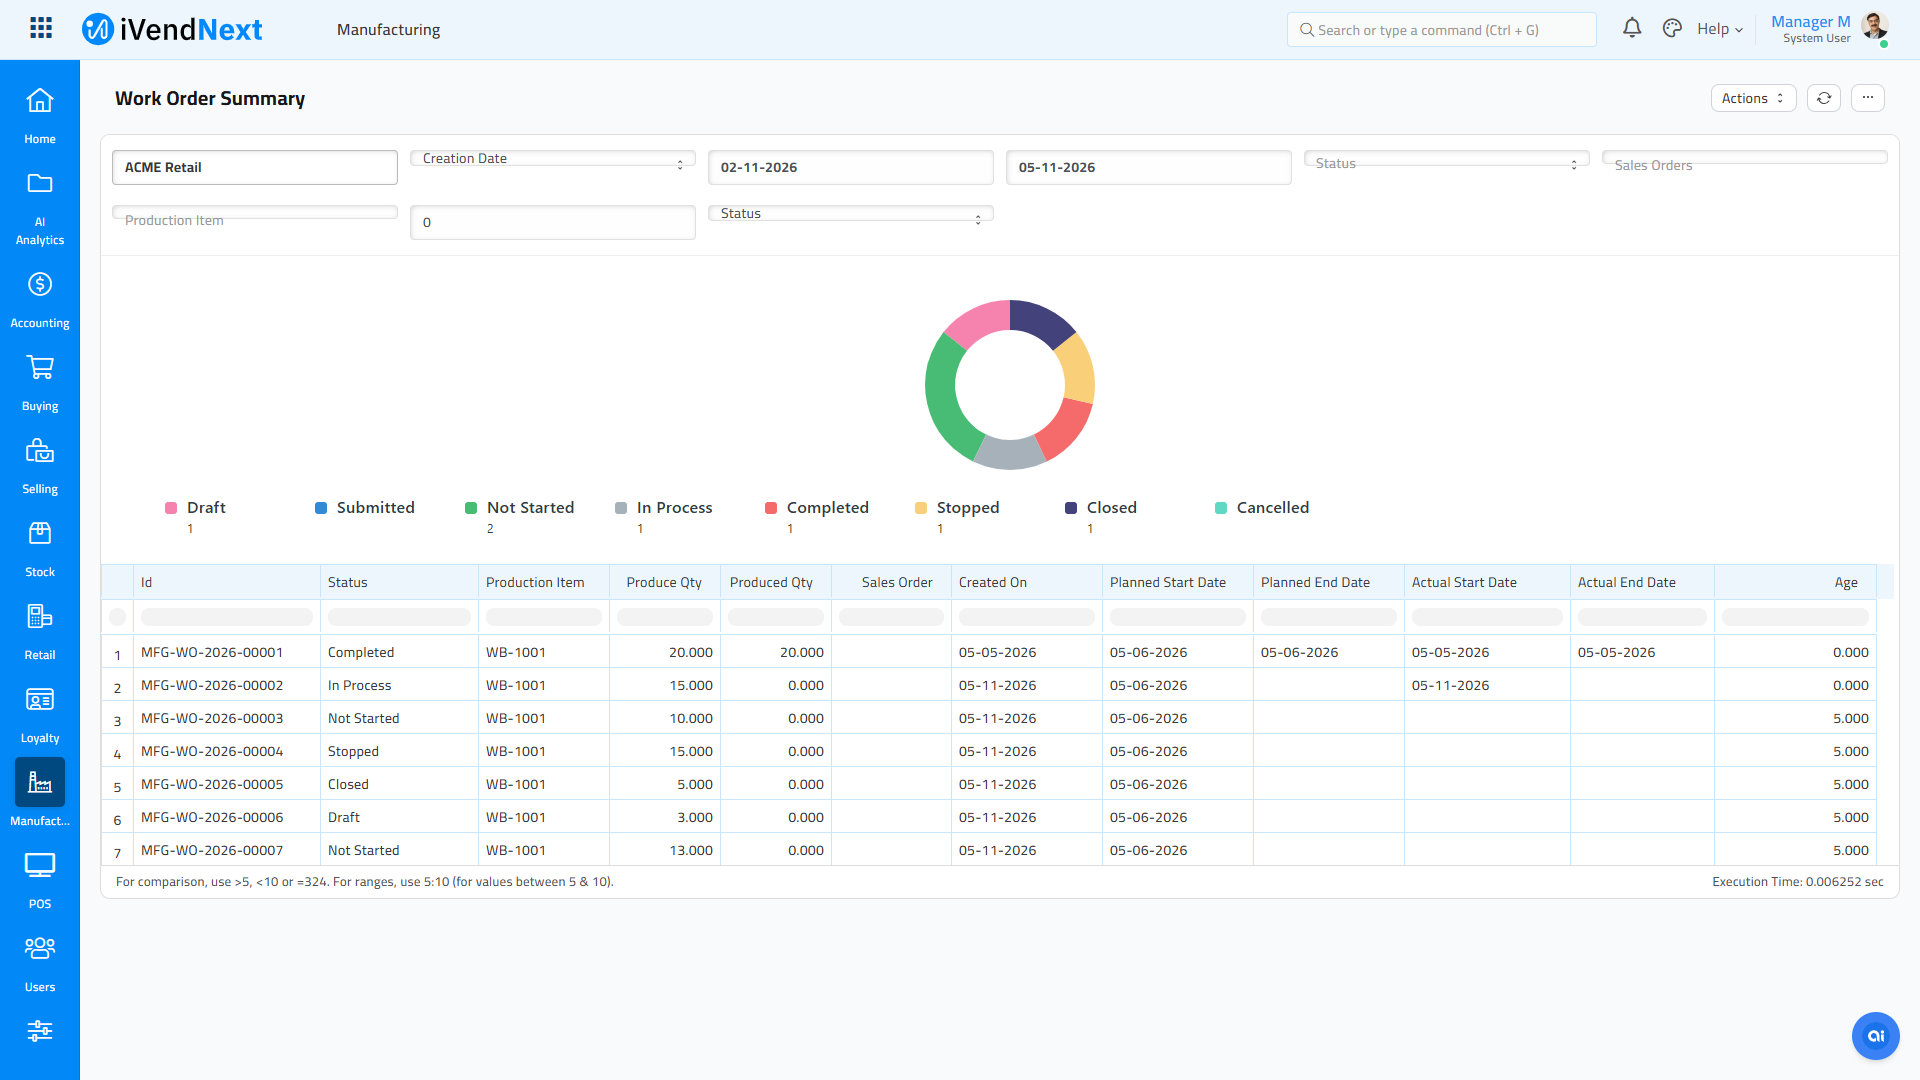Open the POS monitor icon
Image resolution: width=1920 pixels, height=1080 pixels.
pos(40,865)
